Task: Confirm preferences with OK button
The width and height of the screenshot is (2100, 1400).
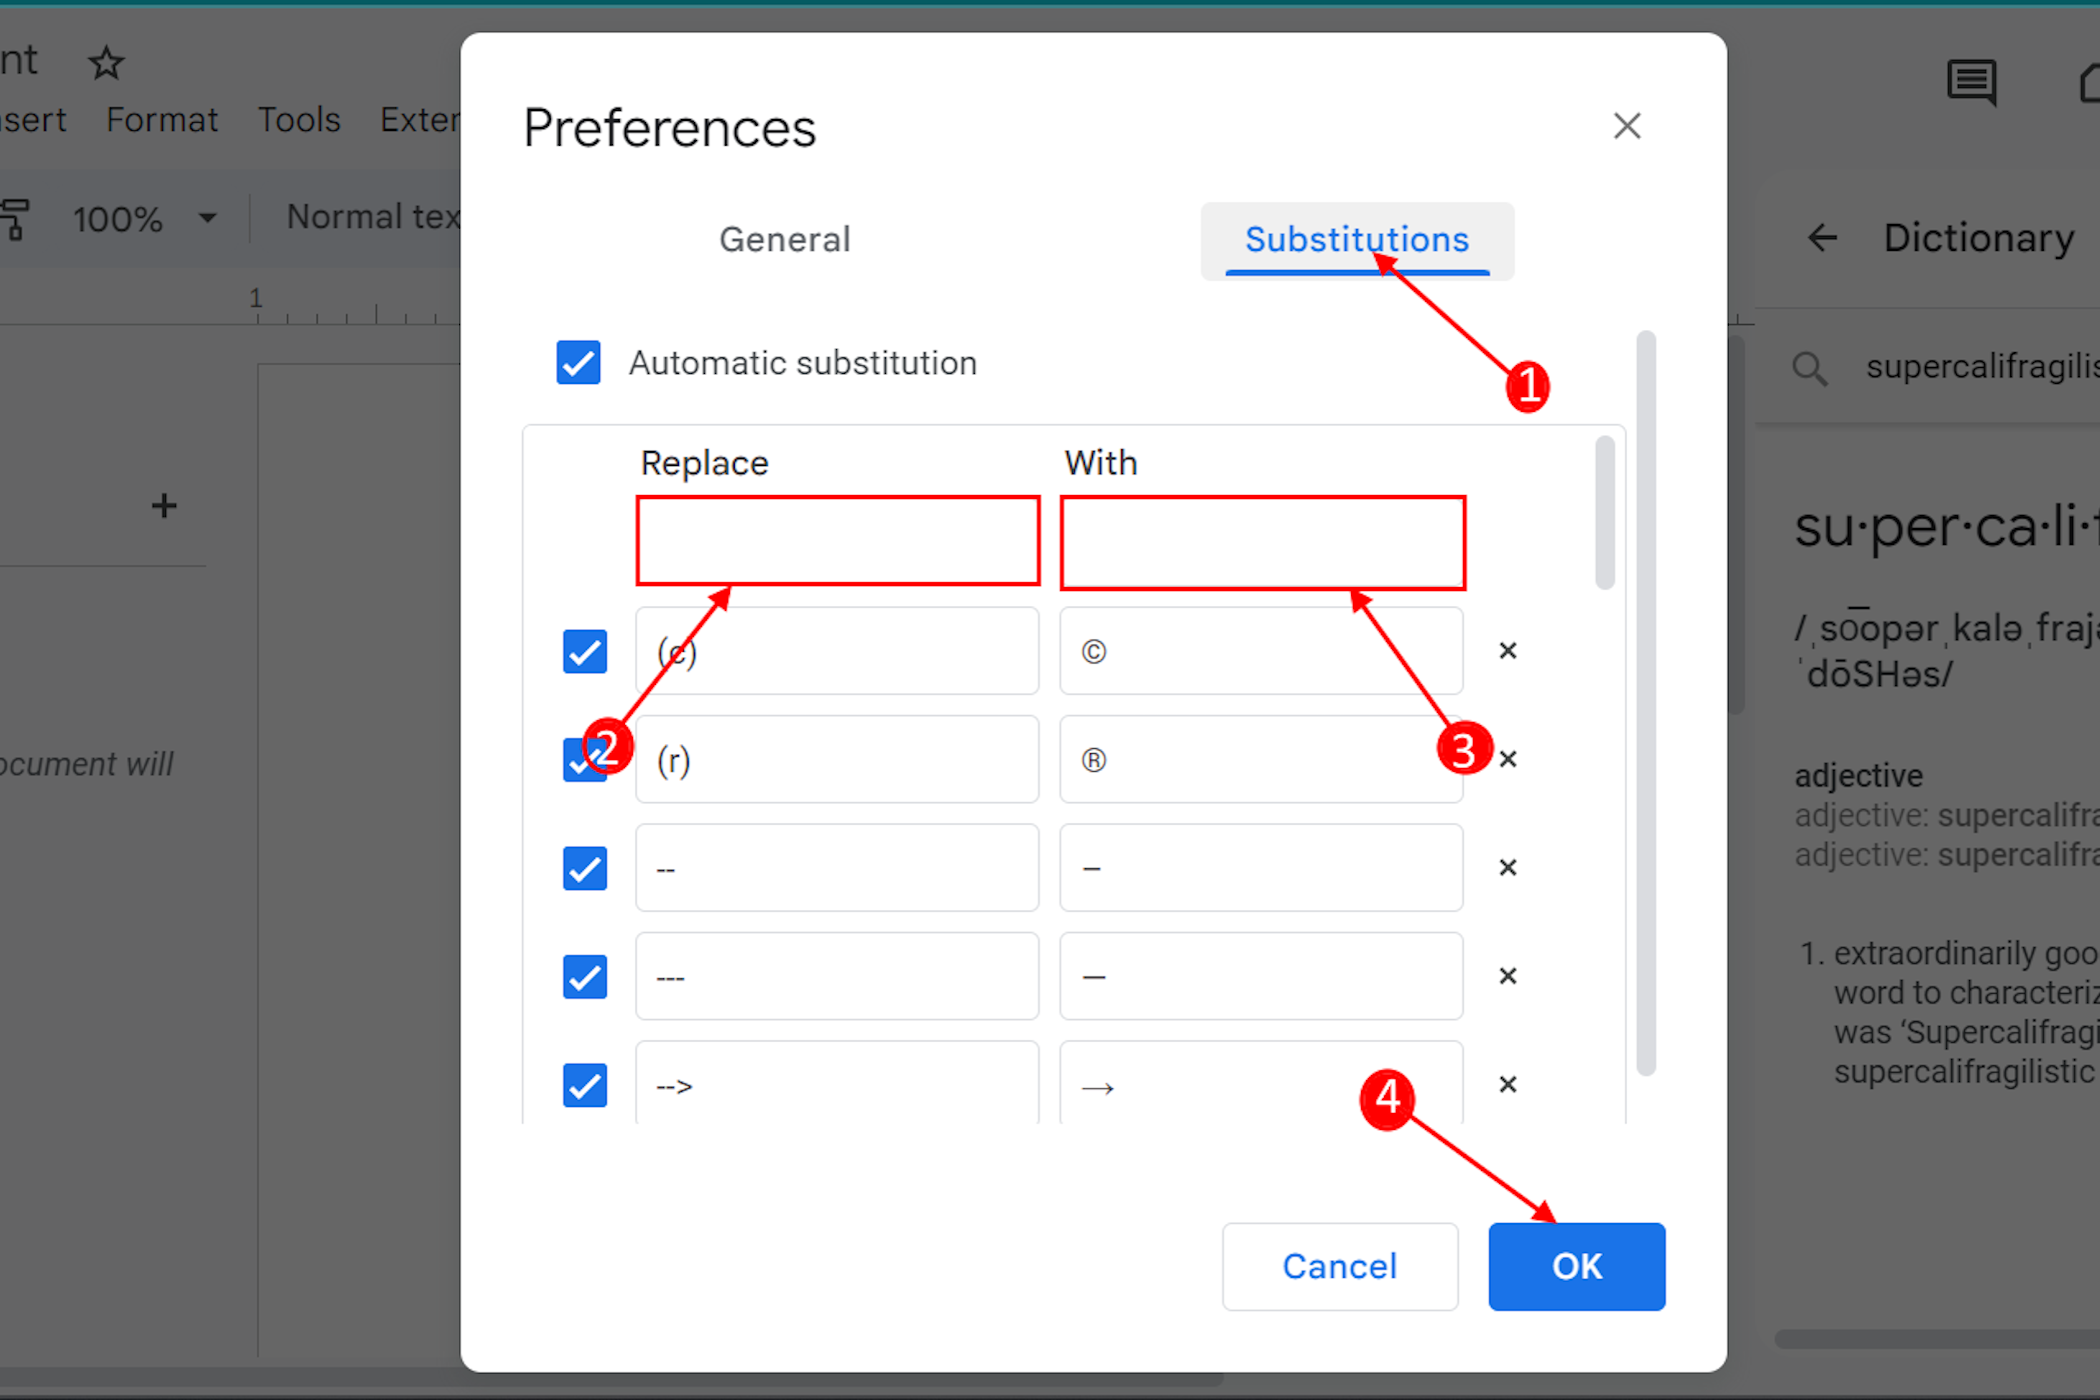Action: click(1576, 1266)
